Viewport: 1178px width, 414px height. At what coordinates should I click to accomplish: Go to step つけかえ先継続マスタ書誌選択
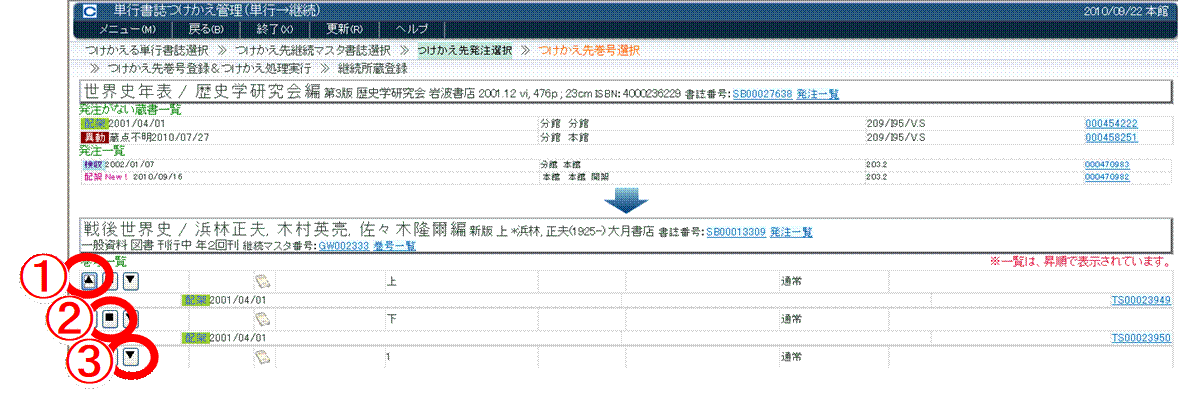(313, 50)
